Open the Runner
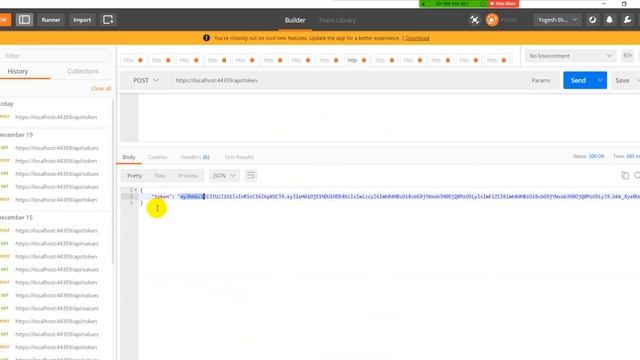The image size is (640, 360). pyautogui.click(x=51, y=20)
